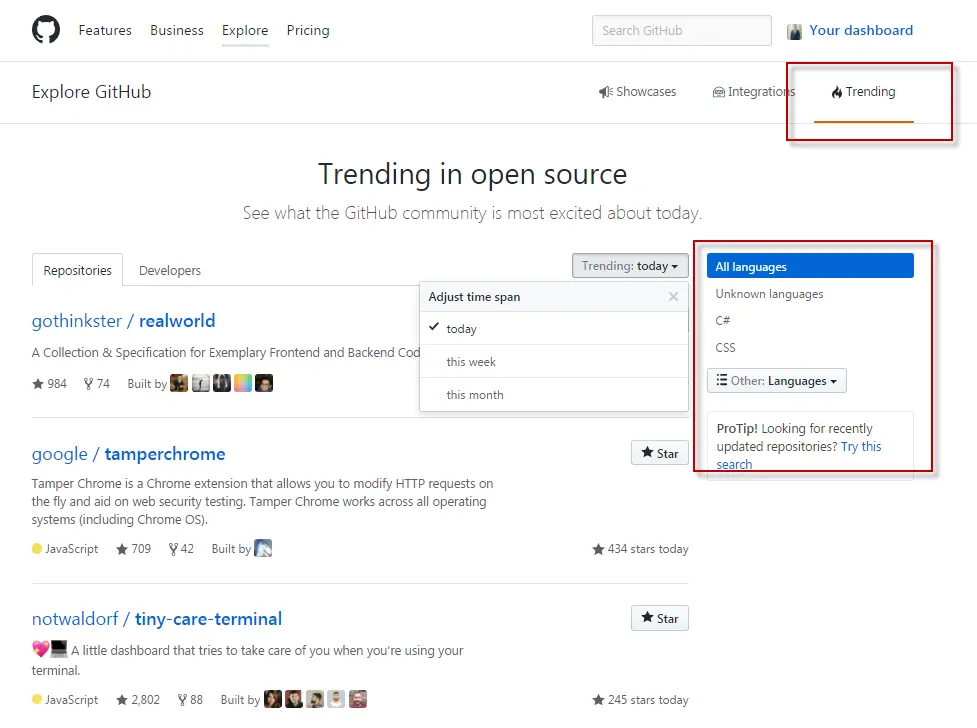Switch to the Repositories tab
Image resolution: width=977 pixels, height=728 pixels.
pyautogui.click(x=77, y=270)
